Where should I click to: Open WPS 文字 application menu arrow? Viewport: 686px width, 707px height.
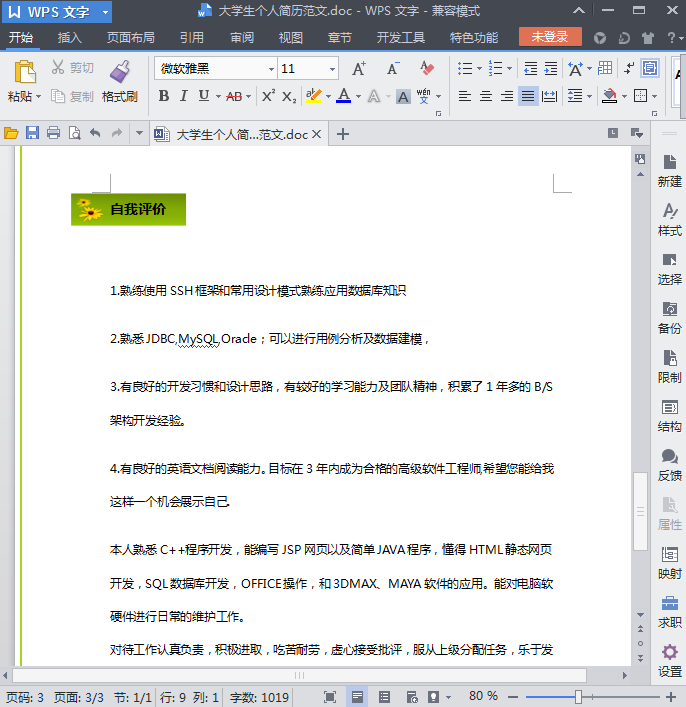[105, 12]
